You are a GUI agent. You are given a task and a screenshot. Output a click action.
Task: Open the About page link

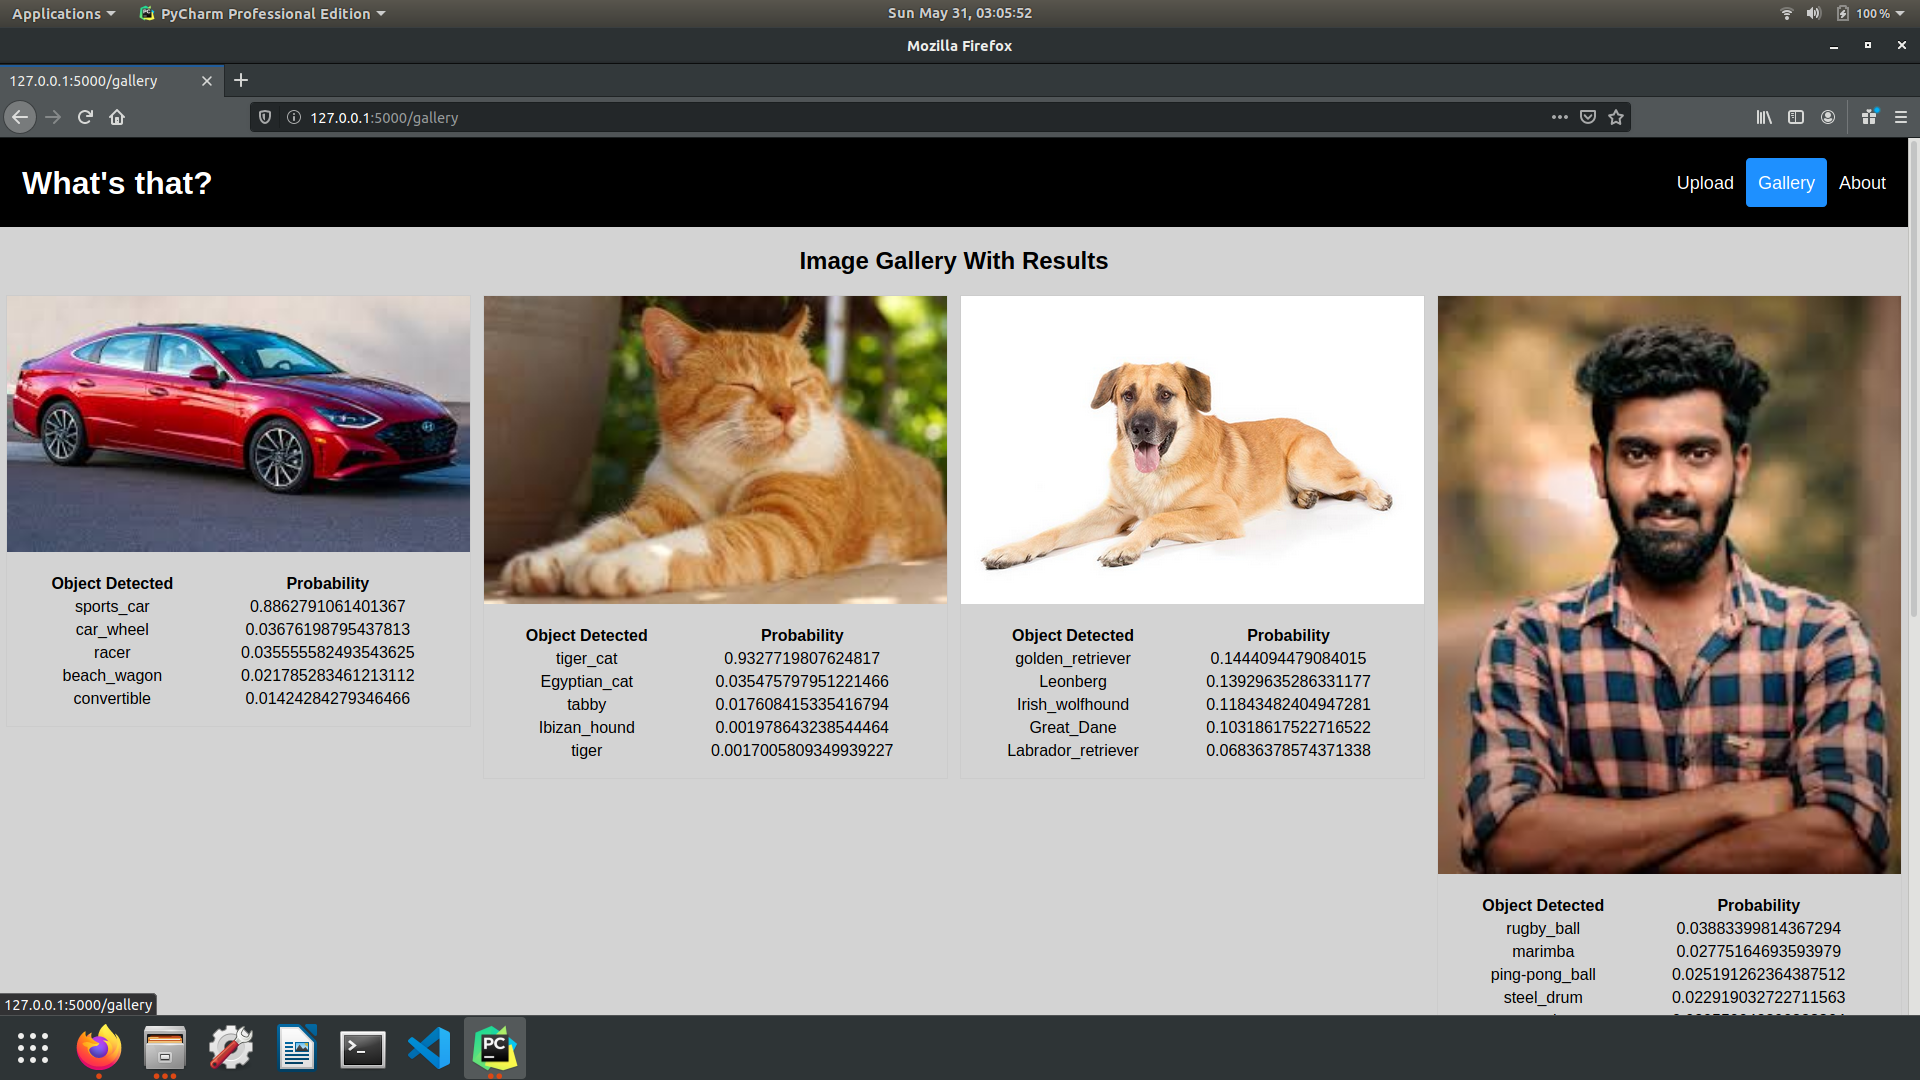coord(1862,183)
